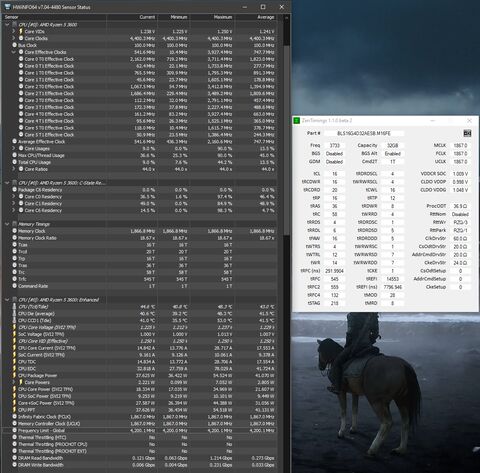
Task: Minimize the ZenTimings window
Action: coord(433,121)
